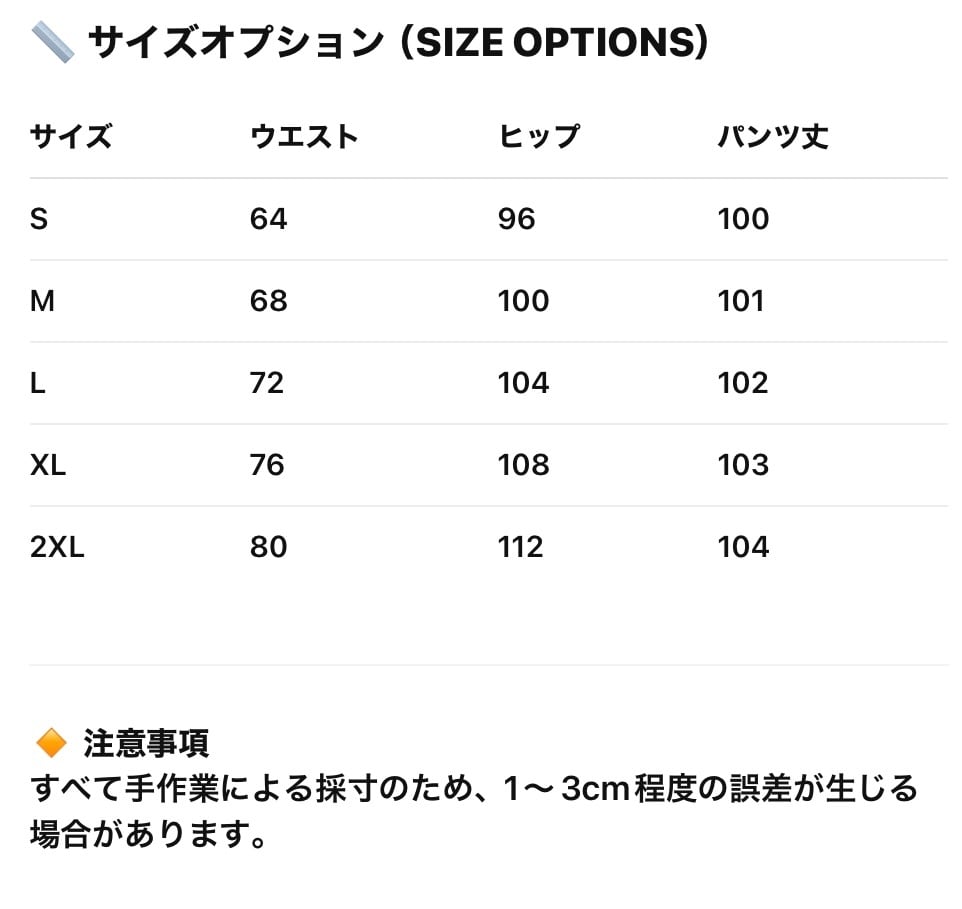Viewport: 962px width, 909px height.
Task: Select the サイズ column header
Action: (71, 137)
